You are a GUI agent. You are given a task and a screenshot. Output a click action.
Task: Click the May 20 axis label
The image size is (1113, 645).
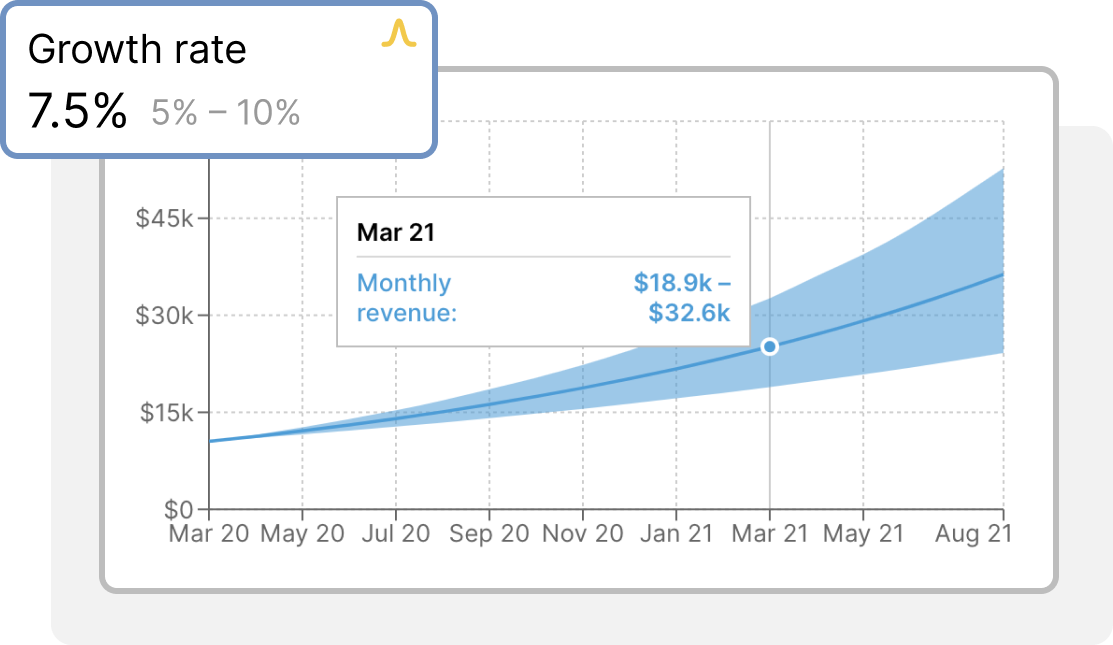click(301, 534)
